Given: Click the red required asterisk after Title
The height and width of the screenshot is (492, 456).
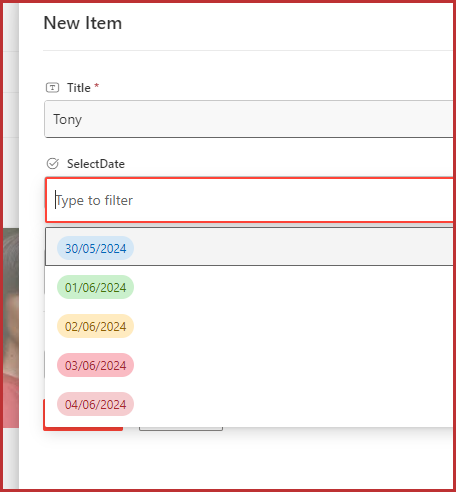Looking at the screenshot, I should click(96, 86).
